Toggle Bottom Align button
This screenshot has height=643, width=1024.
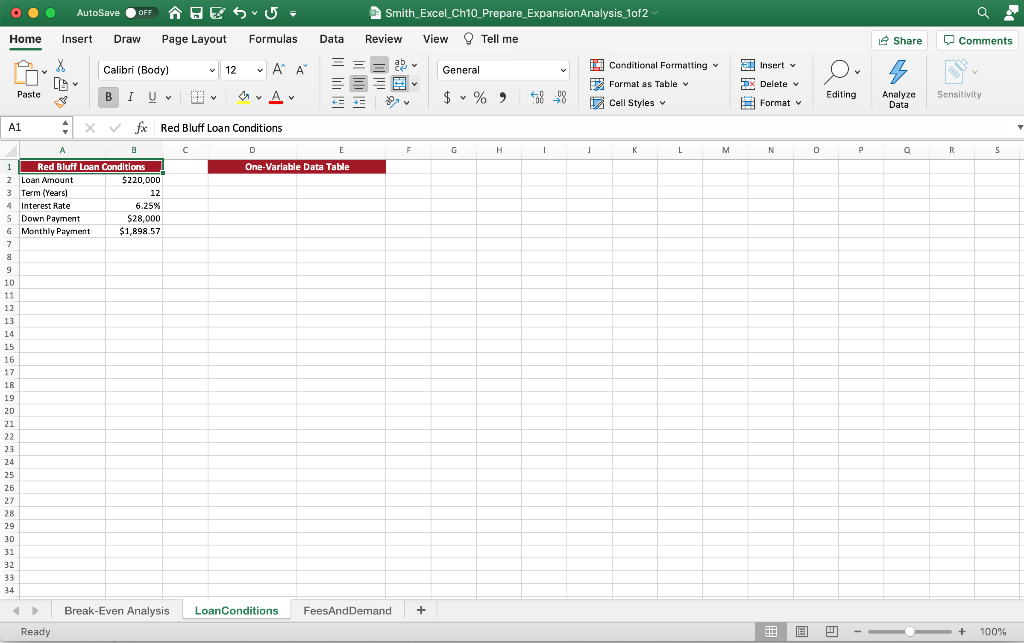[x=379, y=65]
